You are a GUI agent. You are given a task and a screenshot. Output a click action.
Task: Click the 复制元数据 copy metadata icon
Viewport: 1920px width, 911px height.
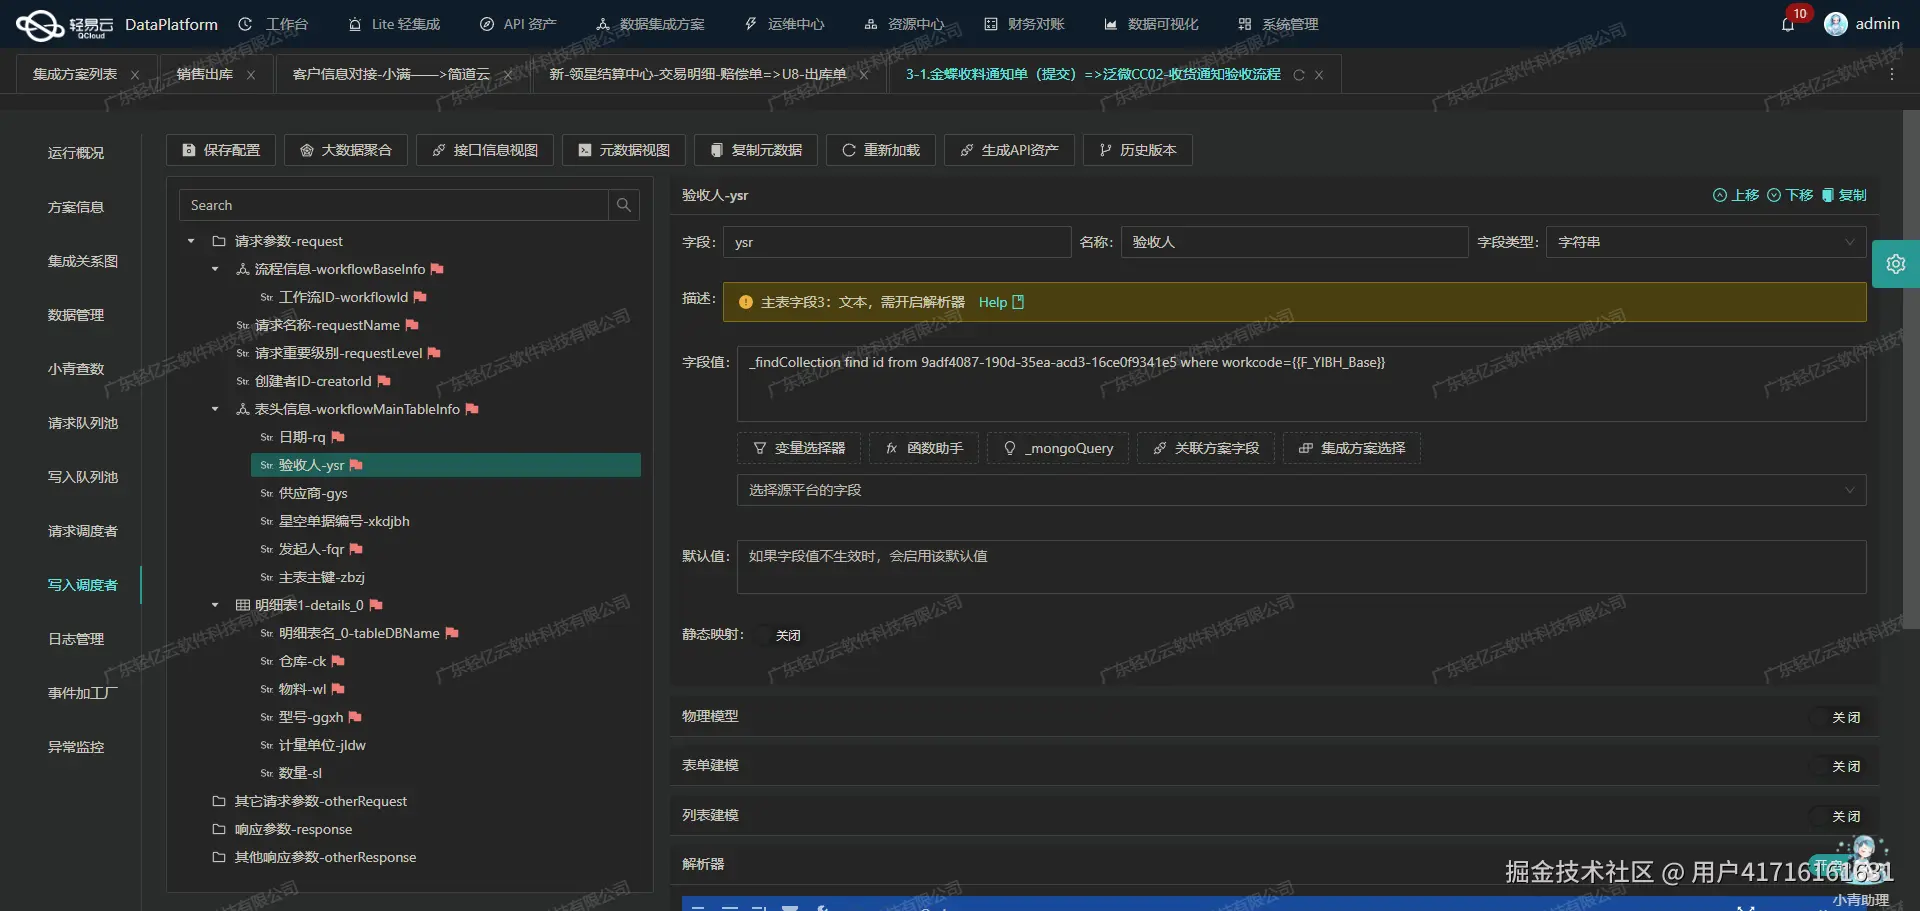pyautogui.click(x=716, y=150)
